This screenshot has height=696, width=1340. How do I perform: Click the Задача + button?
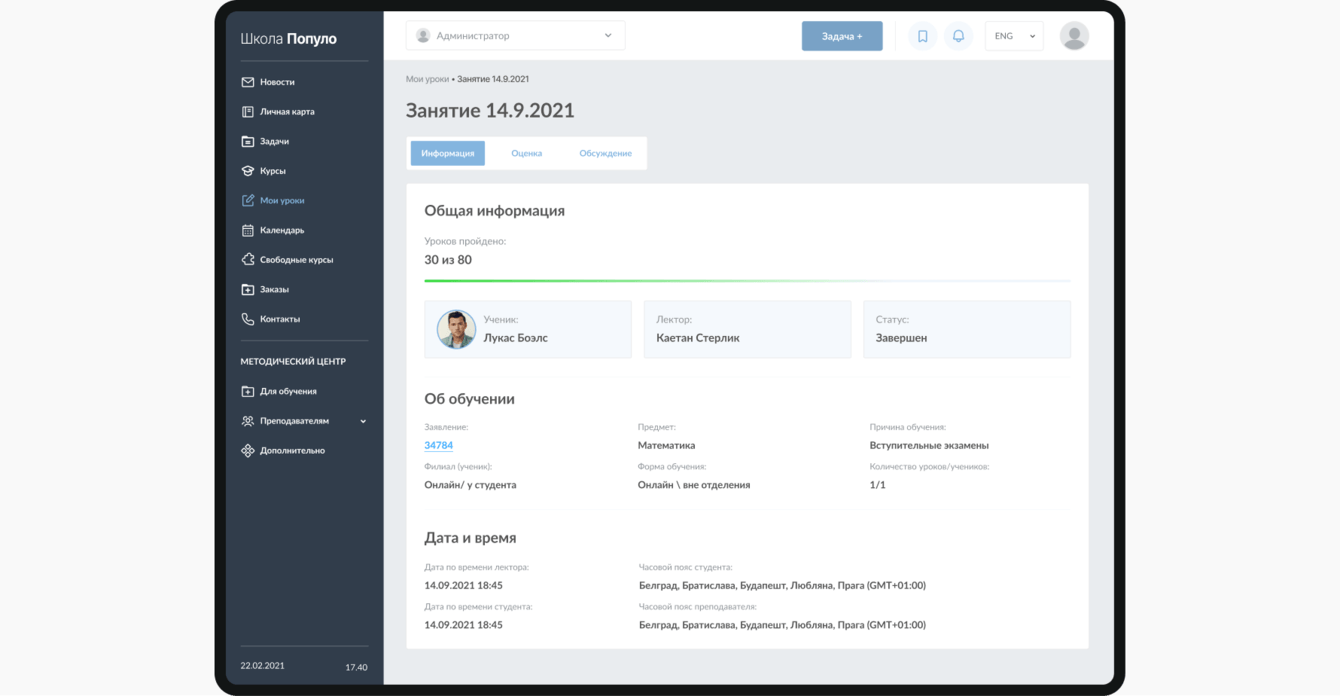pyautogui.click(x=842, y=36)
